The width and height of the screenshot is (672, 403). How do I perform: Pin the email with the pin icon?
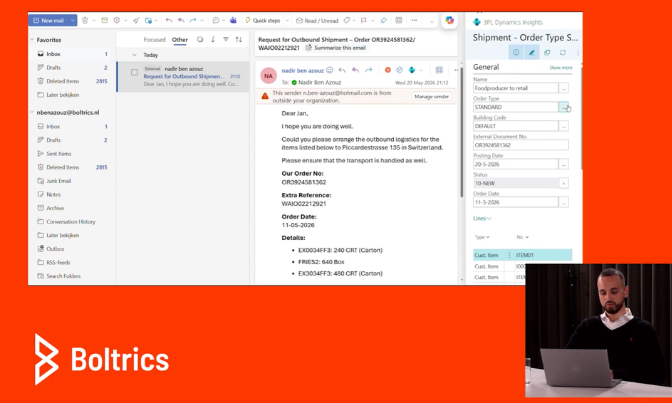click(x=384, y=20)
